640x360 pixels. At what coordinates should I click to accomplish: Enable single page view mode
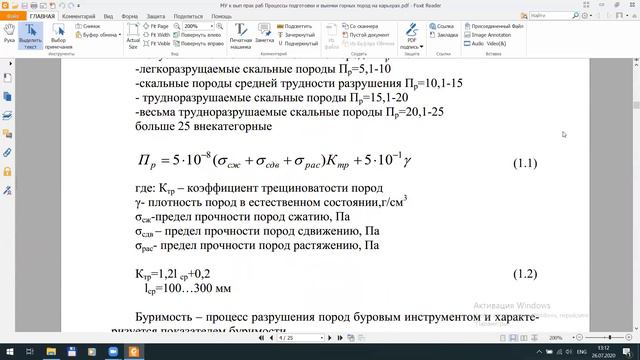[x=503, y=338]
